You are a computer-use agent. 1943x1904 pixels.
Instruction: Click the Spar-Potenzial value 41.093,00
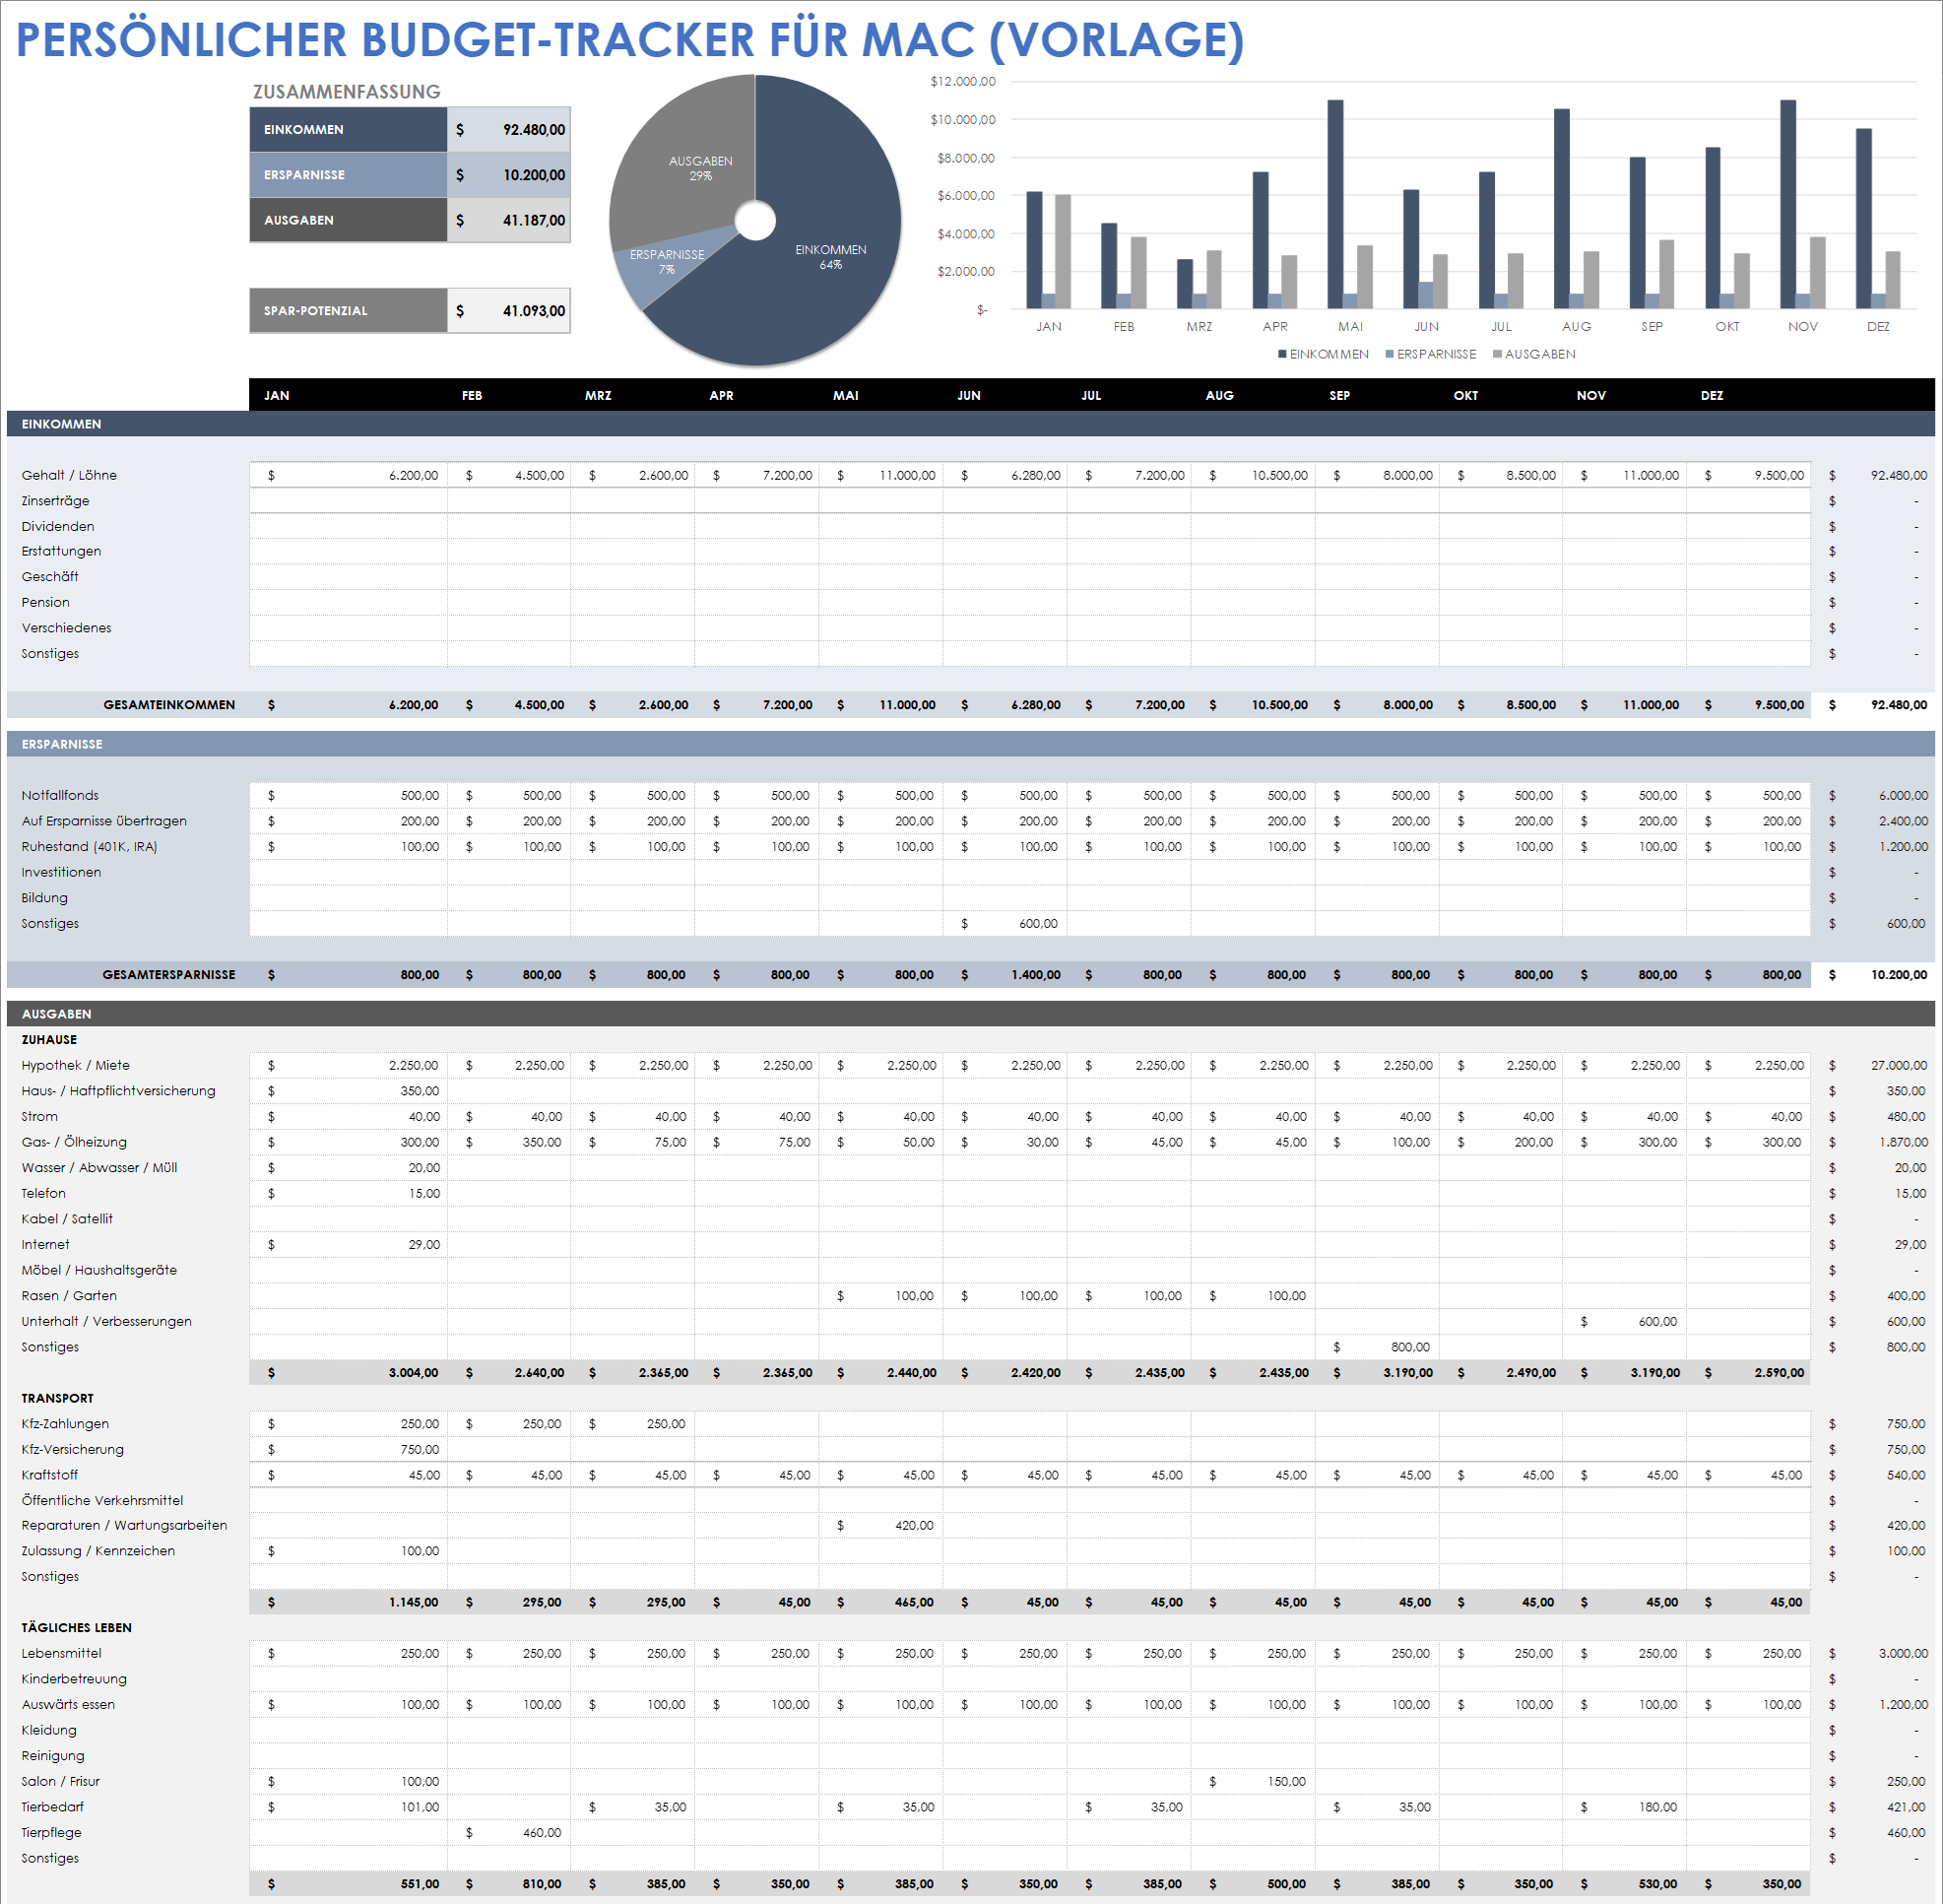coord(509,311)
